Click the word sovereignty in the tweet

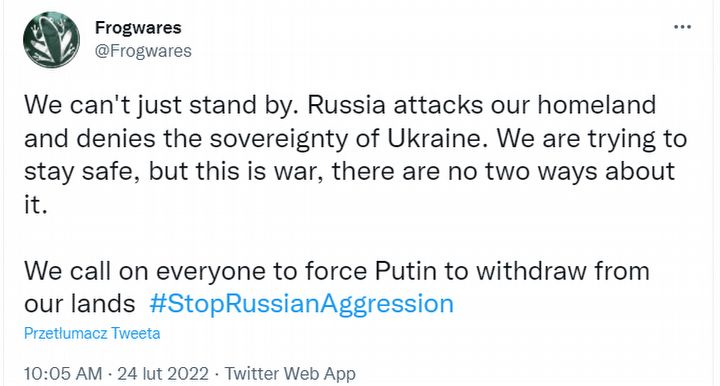[x=279, y=139]
